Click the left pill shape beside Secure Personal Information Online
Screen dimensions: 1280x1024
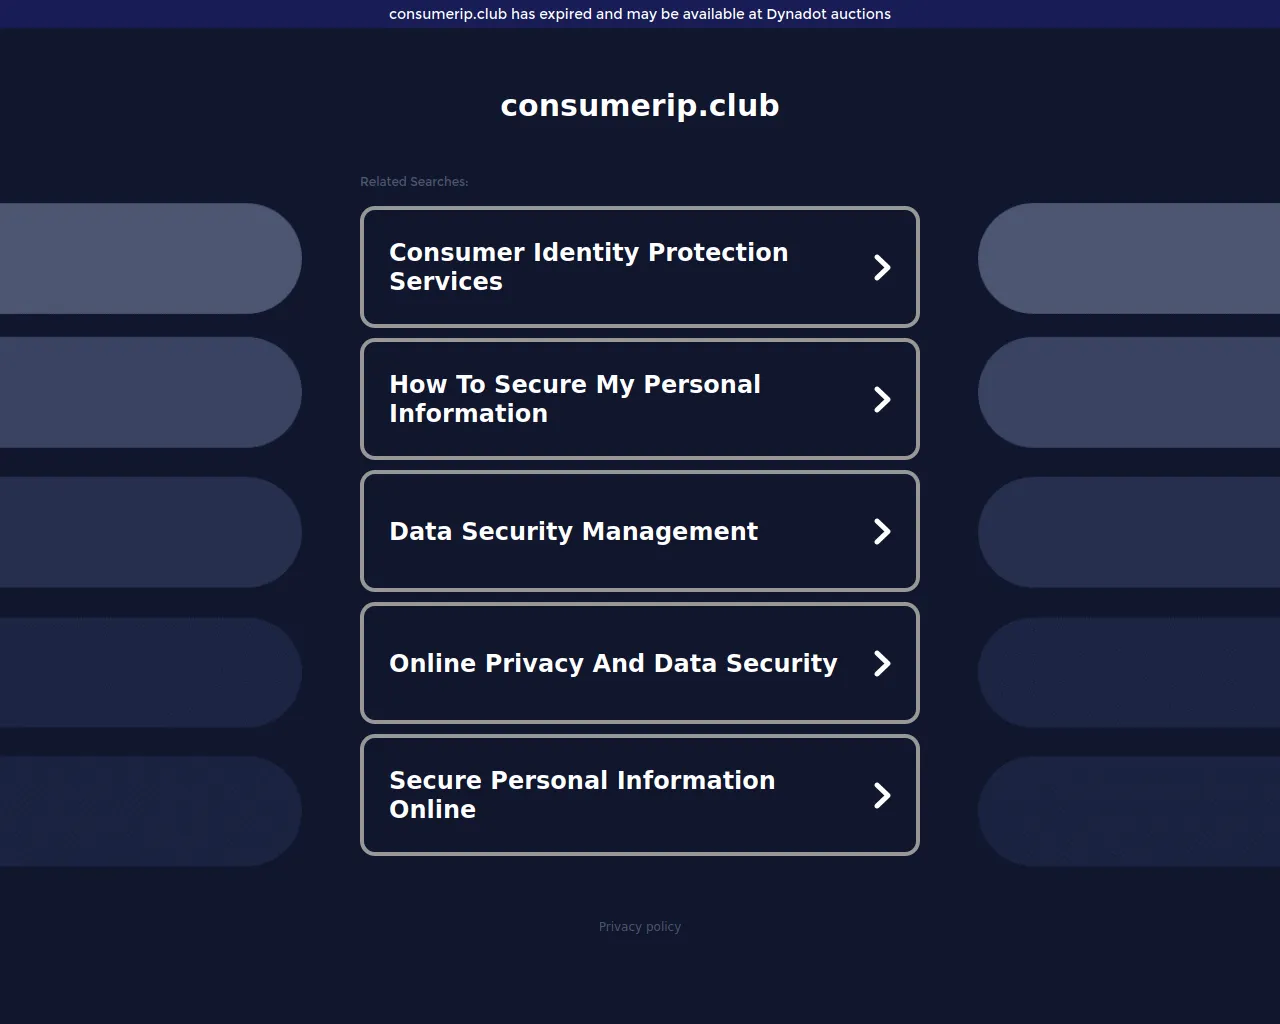tap(150, 810)
